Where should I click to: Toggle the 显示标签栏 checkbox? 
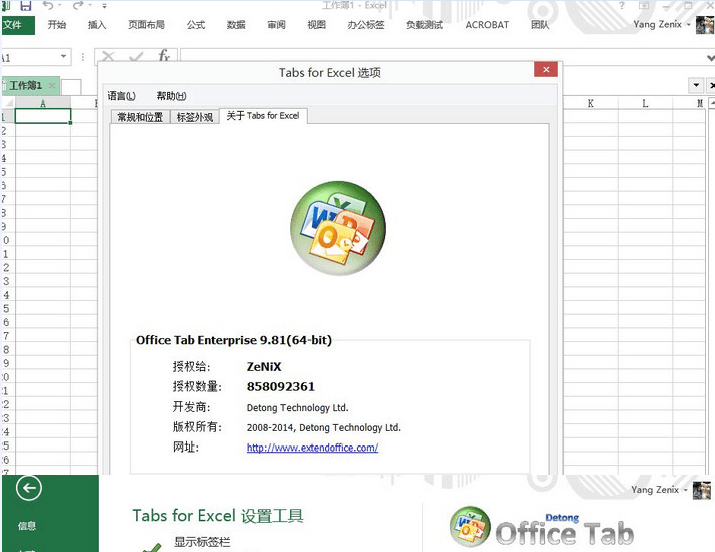coord(150,544)
